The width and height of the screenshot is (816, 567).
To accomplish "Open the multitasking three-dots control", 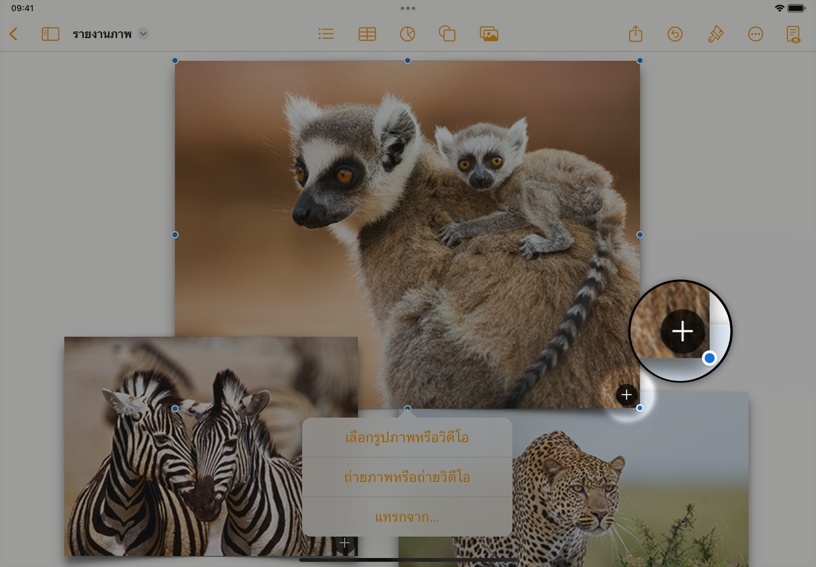I will click(x=408, y=8).
